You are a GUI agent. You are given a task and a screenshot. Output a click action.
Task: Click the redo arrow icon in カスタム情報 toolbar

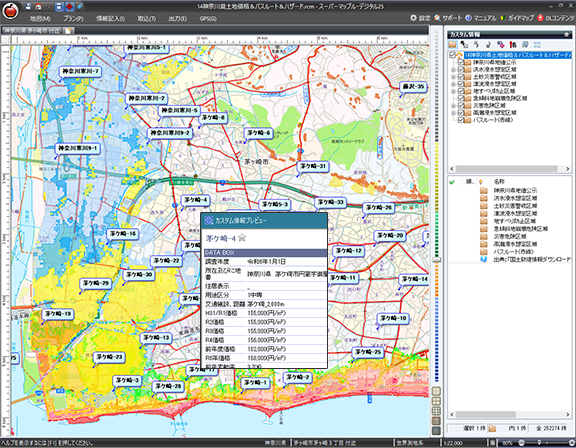click(489, 44)
